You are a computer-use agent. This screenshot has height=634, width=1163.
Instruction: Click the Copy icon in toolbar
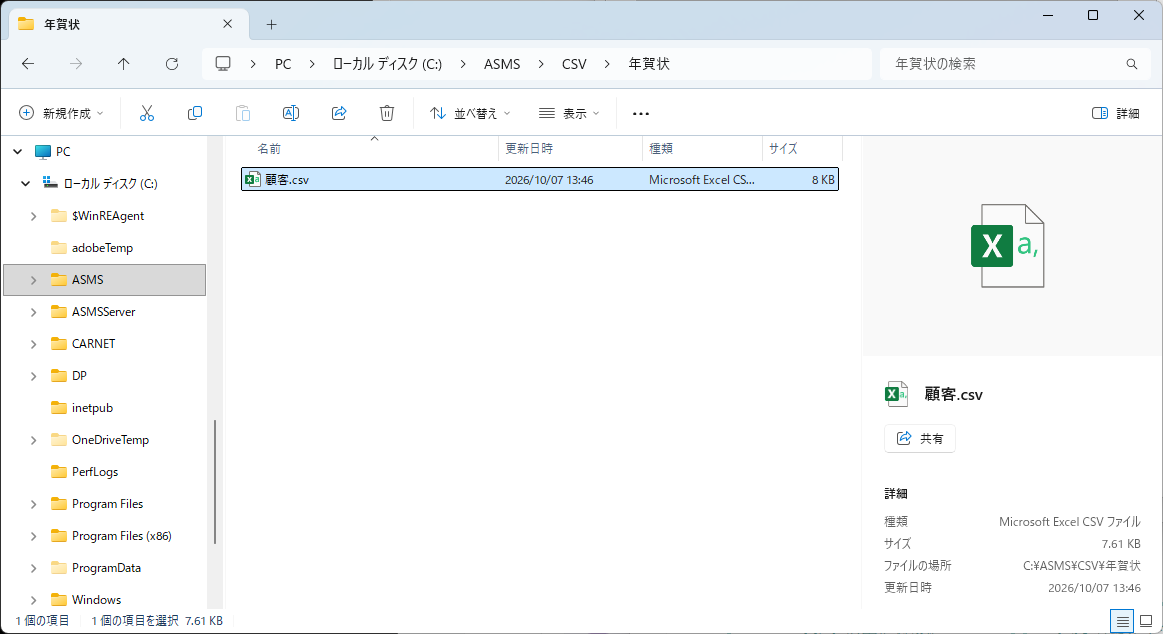195,113
